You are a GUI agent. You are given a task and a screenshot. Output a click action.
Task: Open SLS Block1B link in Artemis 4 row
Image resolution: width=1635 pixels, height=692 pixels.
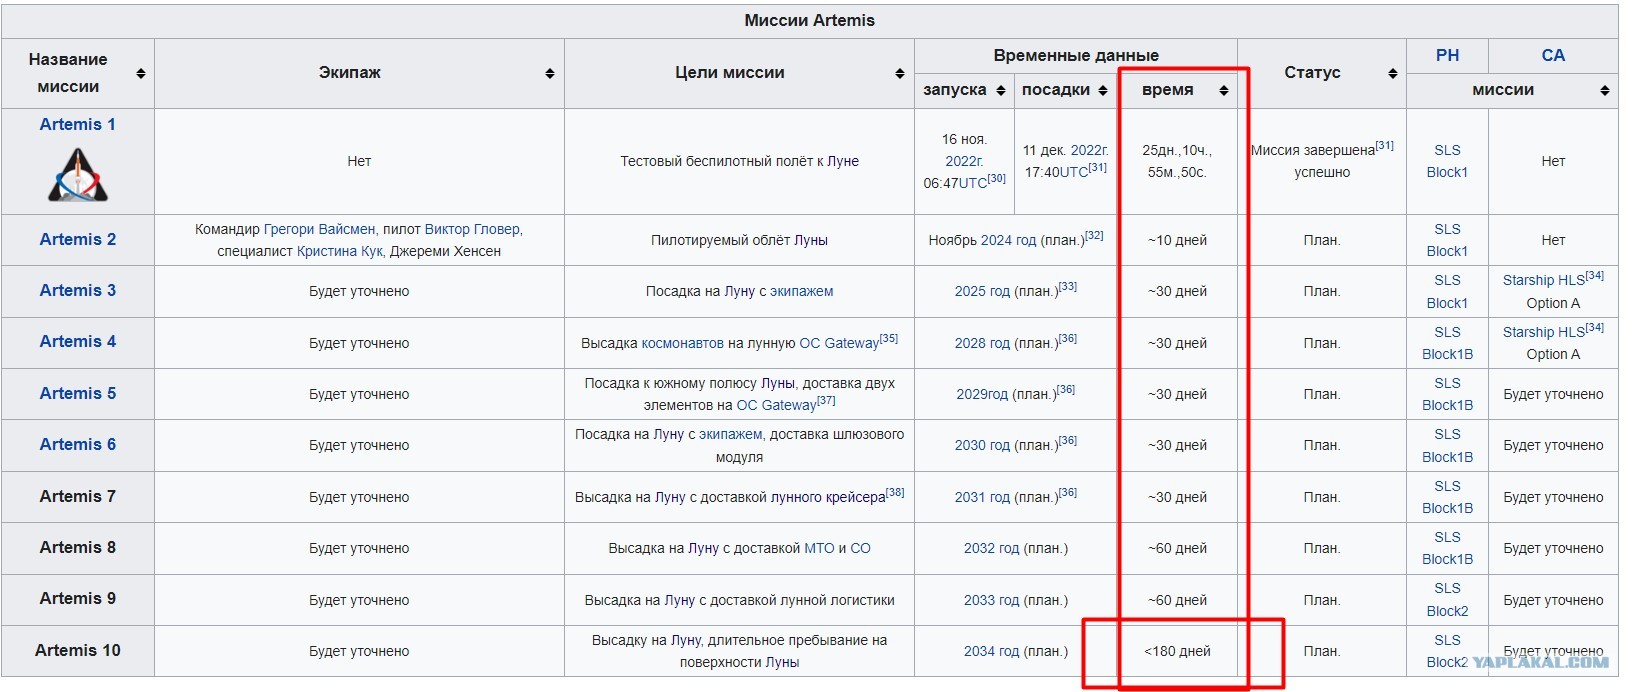[1447, 343]
